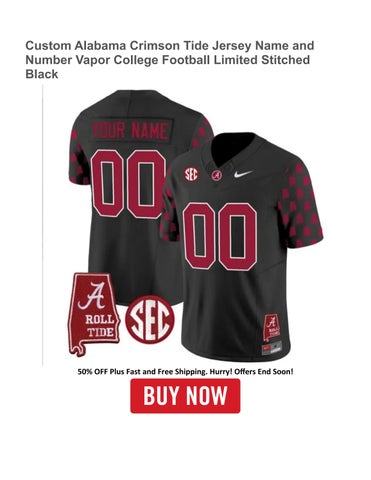Click the word Black in the title
This screenshot has width=371, height=480.
tap(42, 74)
